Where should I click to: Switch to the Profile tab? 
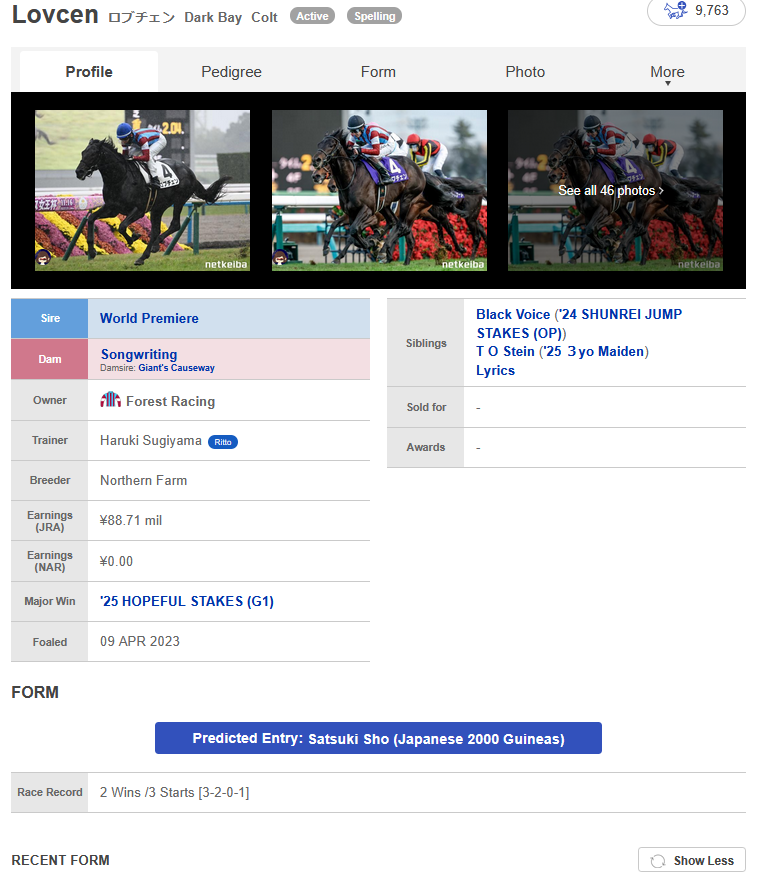(x=89, y=71)
